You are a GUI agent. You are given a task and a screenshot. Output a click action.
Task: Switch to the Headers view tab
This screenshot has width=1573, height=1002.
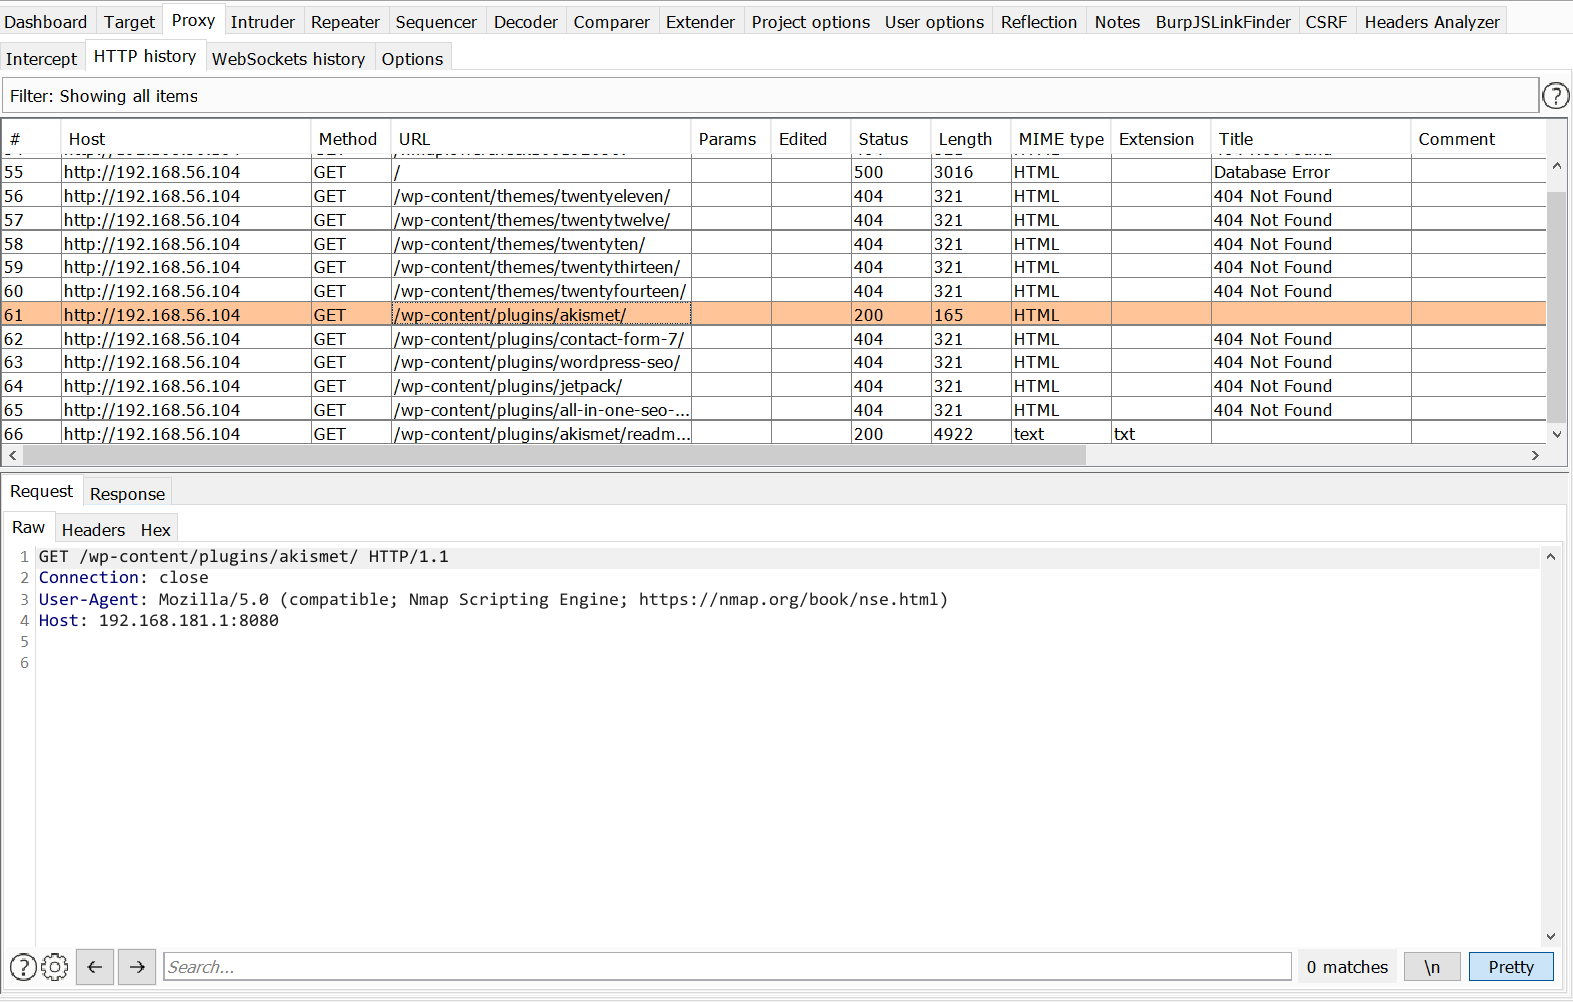pyautogui.click(x=93, y=530)
